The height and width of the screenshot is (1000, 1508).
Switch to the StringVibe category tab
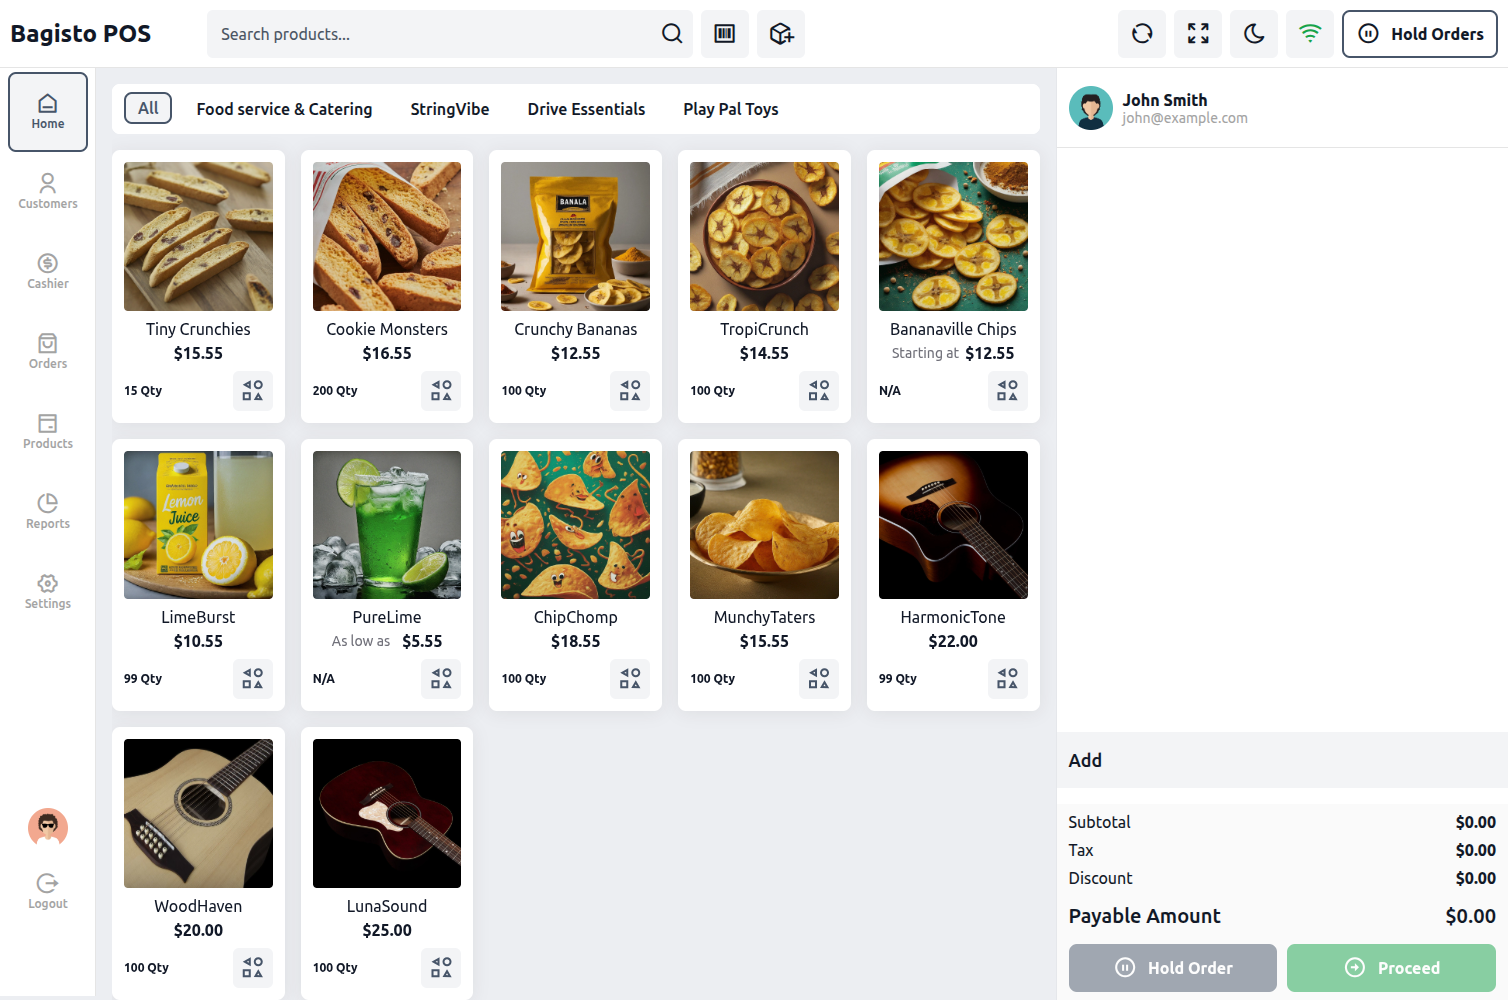click(449, 108)
